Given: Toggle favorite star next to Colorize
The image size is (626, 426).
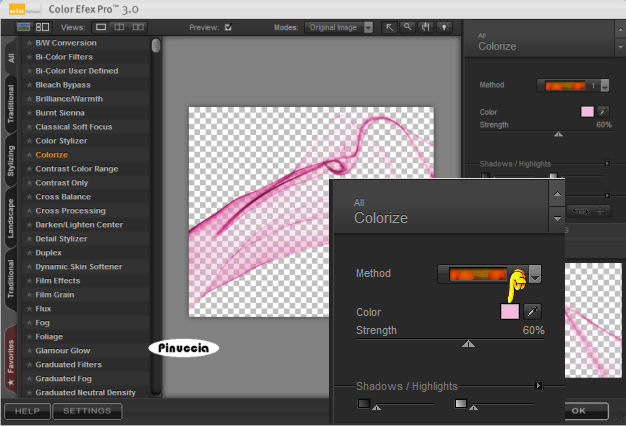Looking at the screenshot, I should (29, 155).
